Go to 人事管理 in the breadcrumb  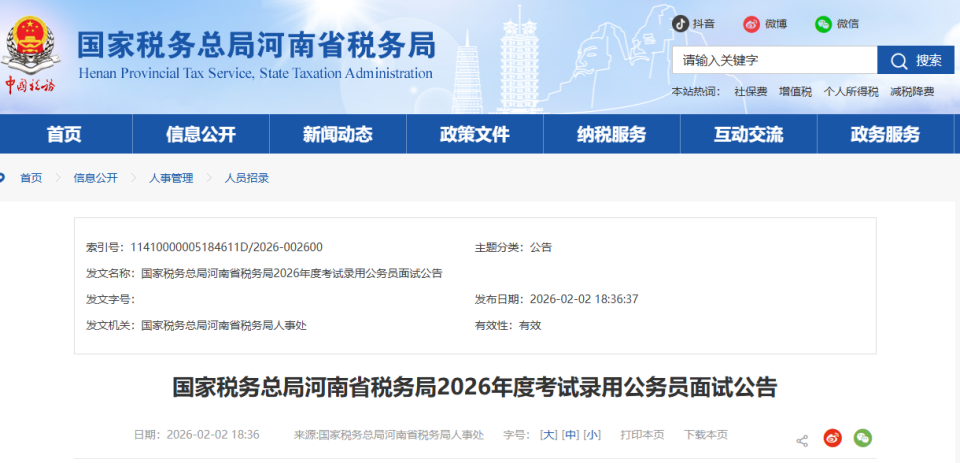point(171,178)
